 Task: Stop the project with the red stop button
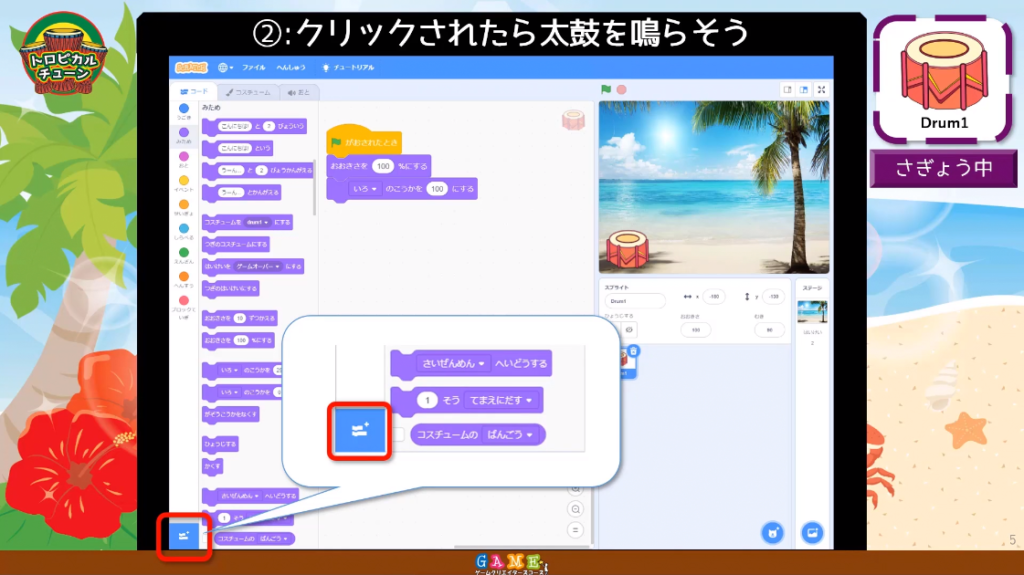point(622,90)
